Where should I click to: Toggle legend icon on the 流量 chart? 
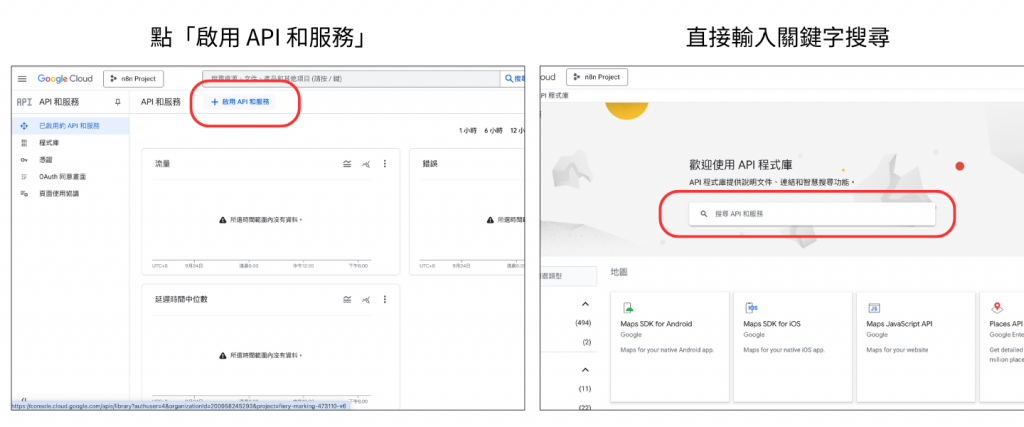[x=347, y=164]
